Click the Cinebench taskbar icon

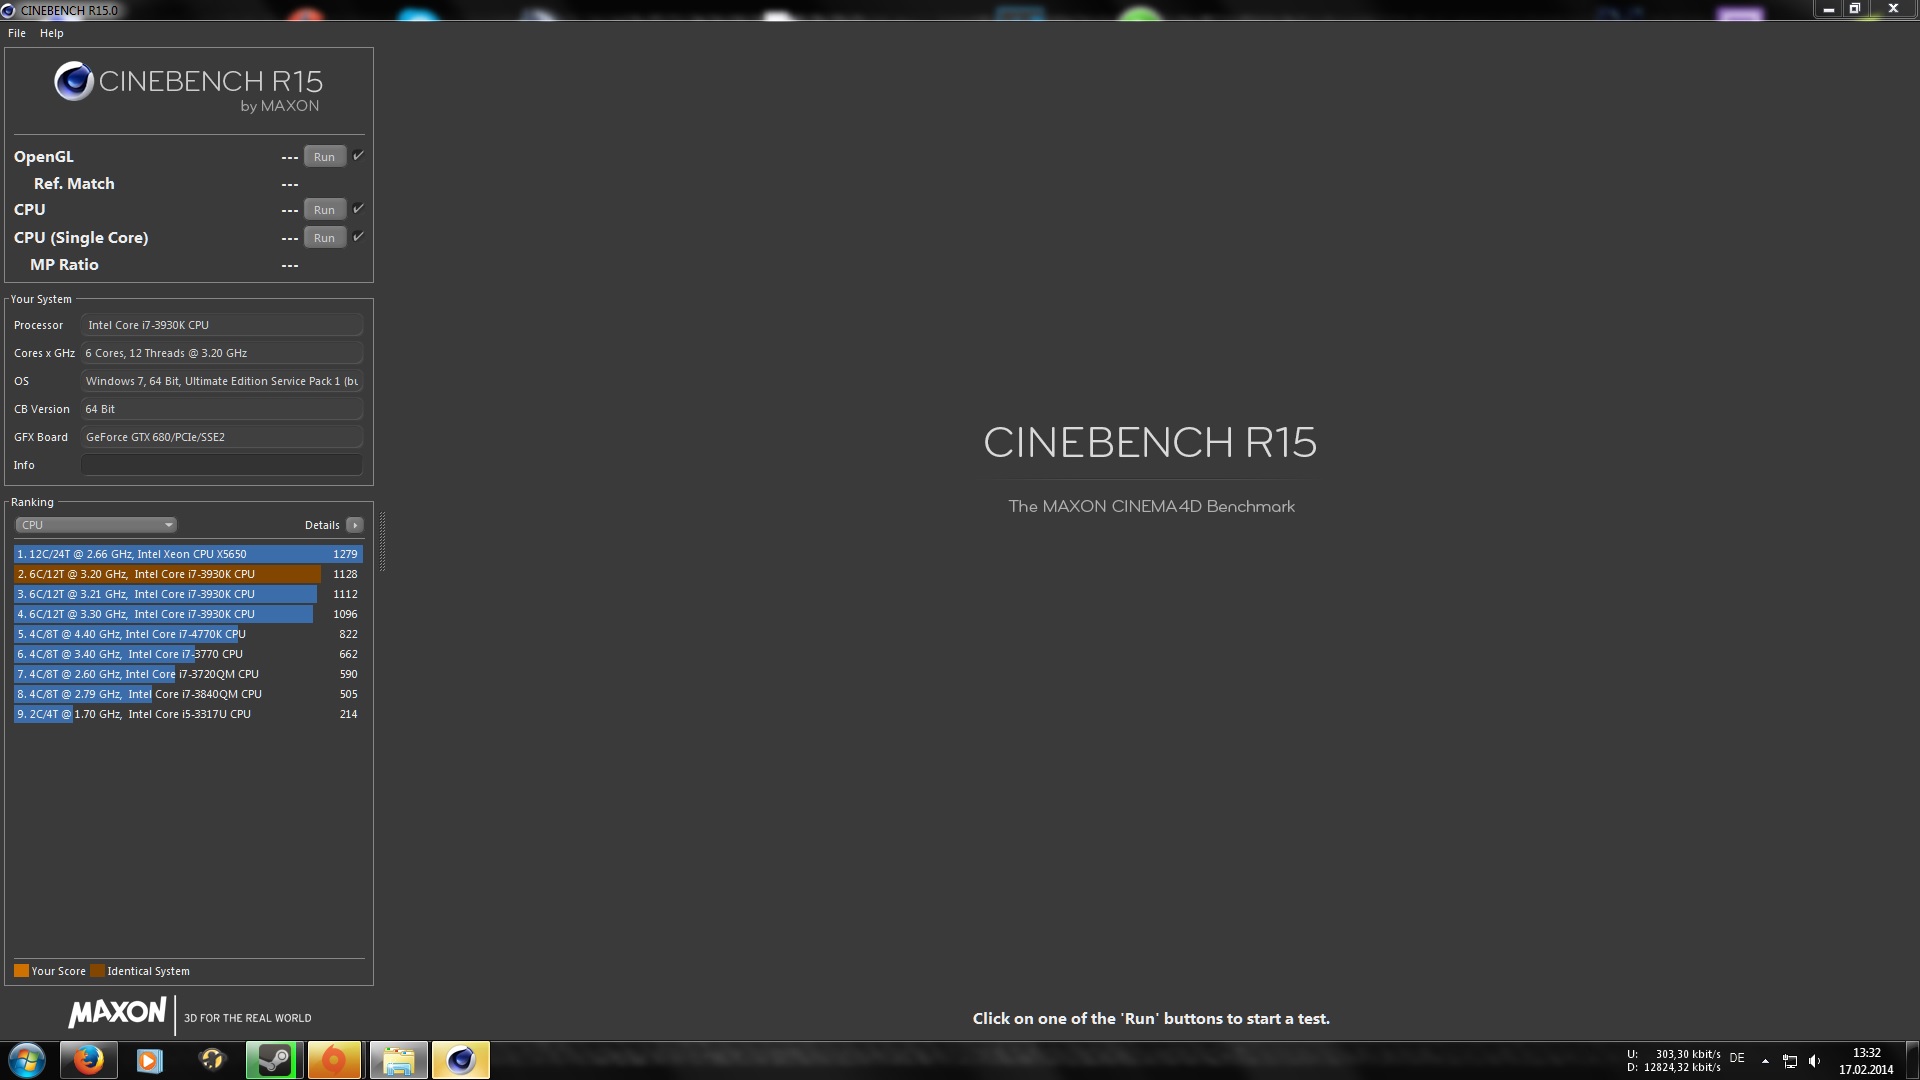click(x=460, y=1060)
